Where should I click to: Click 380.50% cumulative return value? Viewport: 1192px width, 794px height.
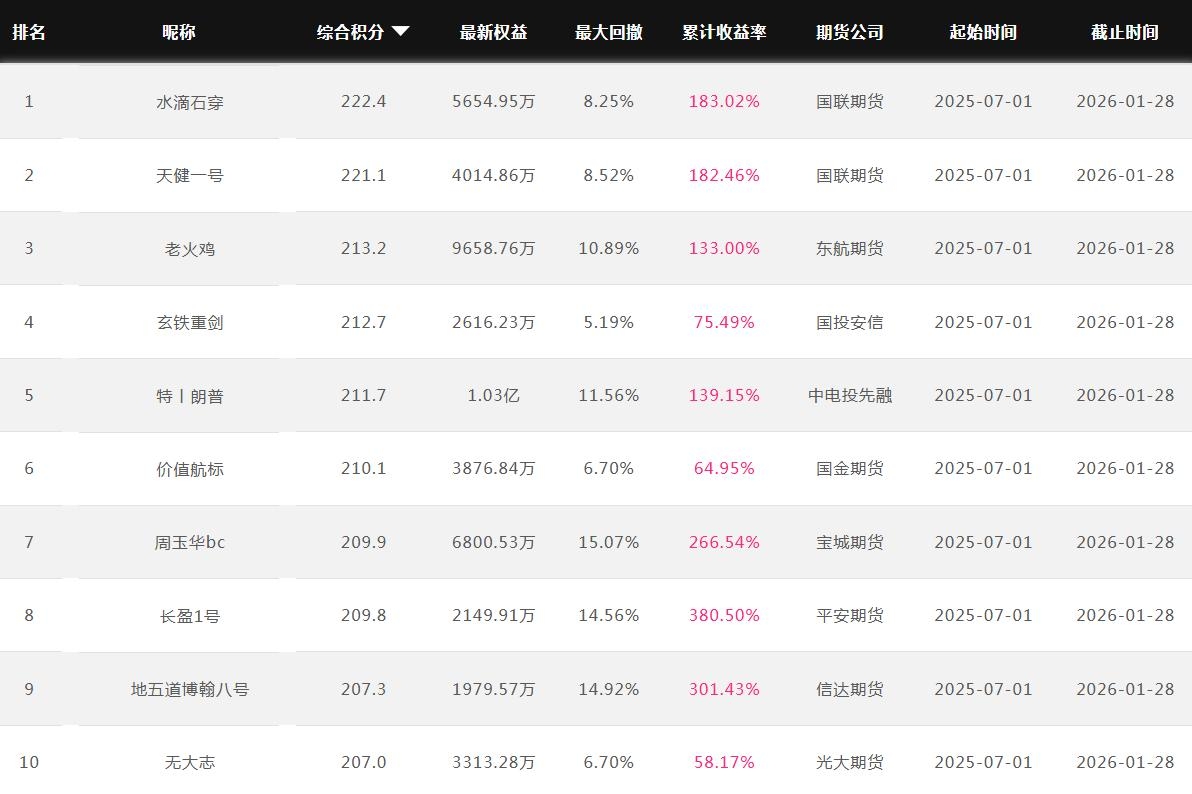click(x=724, y=616)
